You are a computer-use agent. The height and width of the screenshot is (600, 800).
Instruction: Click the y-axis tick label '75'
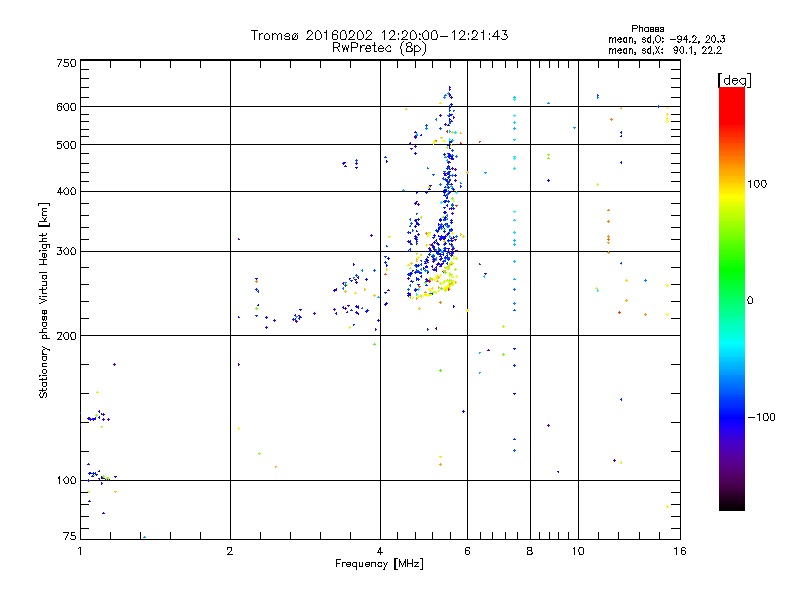point(70,536)
